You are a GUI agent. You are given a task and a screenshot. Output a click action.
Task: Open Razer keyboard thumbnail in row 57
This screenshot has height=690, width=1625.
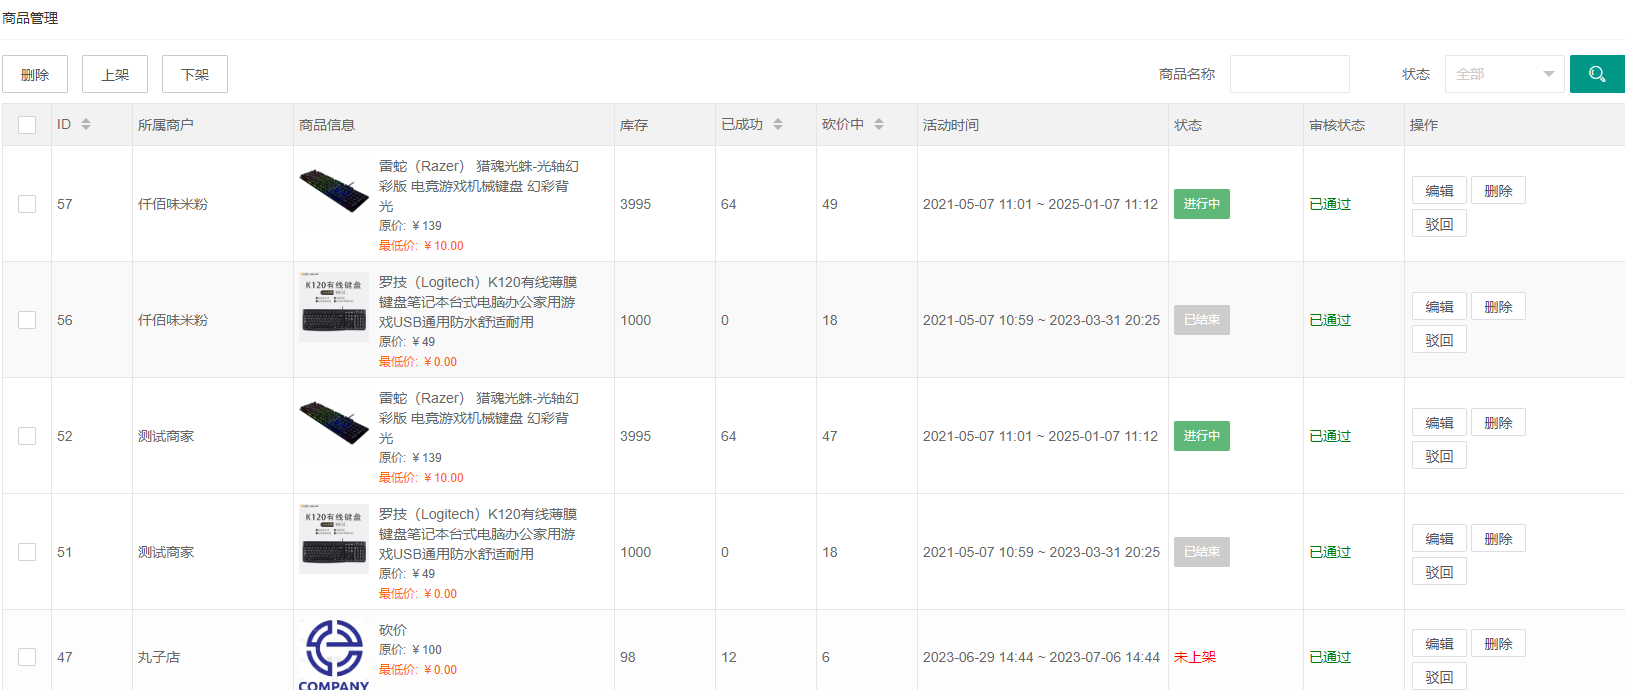pyautogui.click(x=334, y=189)
